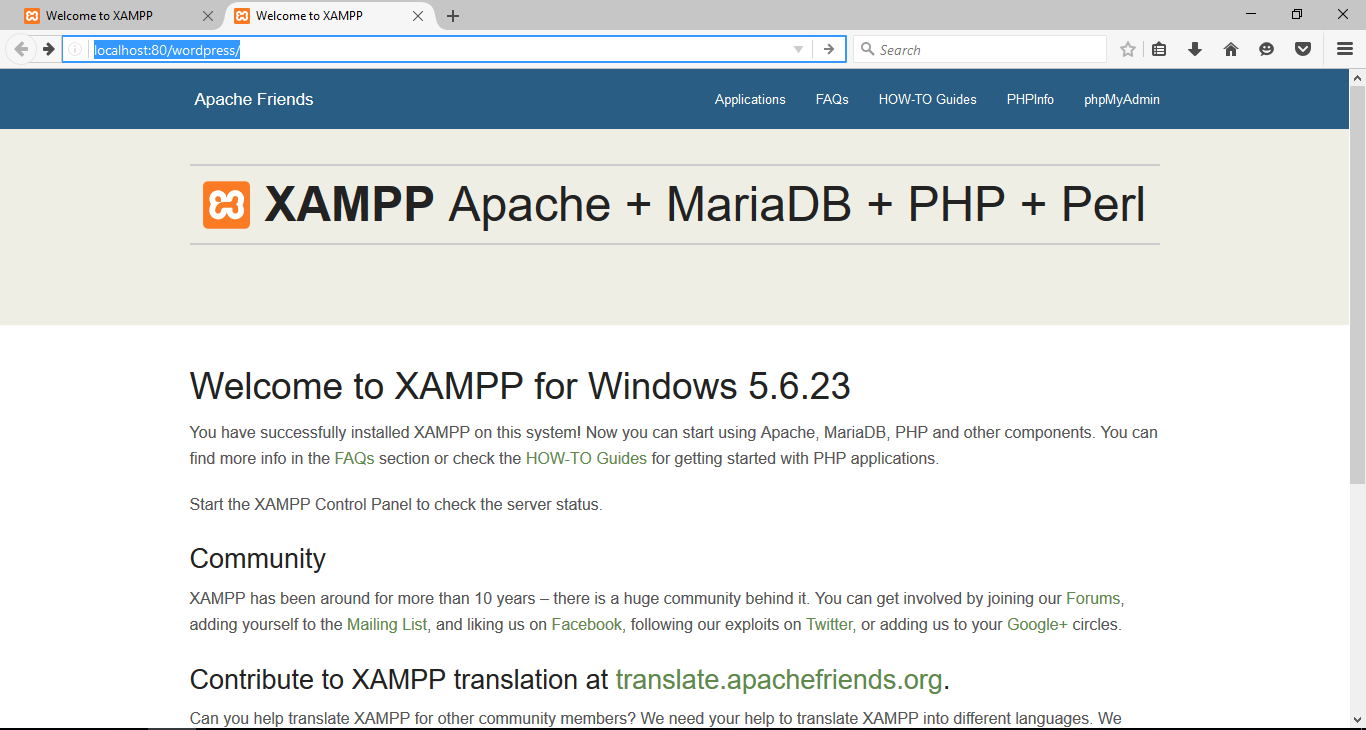Visit the Forums link in the Community section
1366x730 pixels.
[x=1092, y=598]
